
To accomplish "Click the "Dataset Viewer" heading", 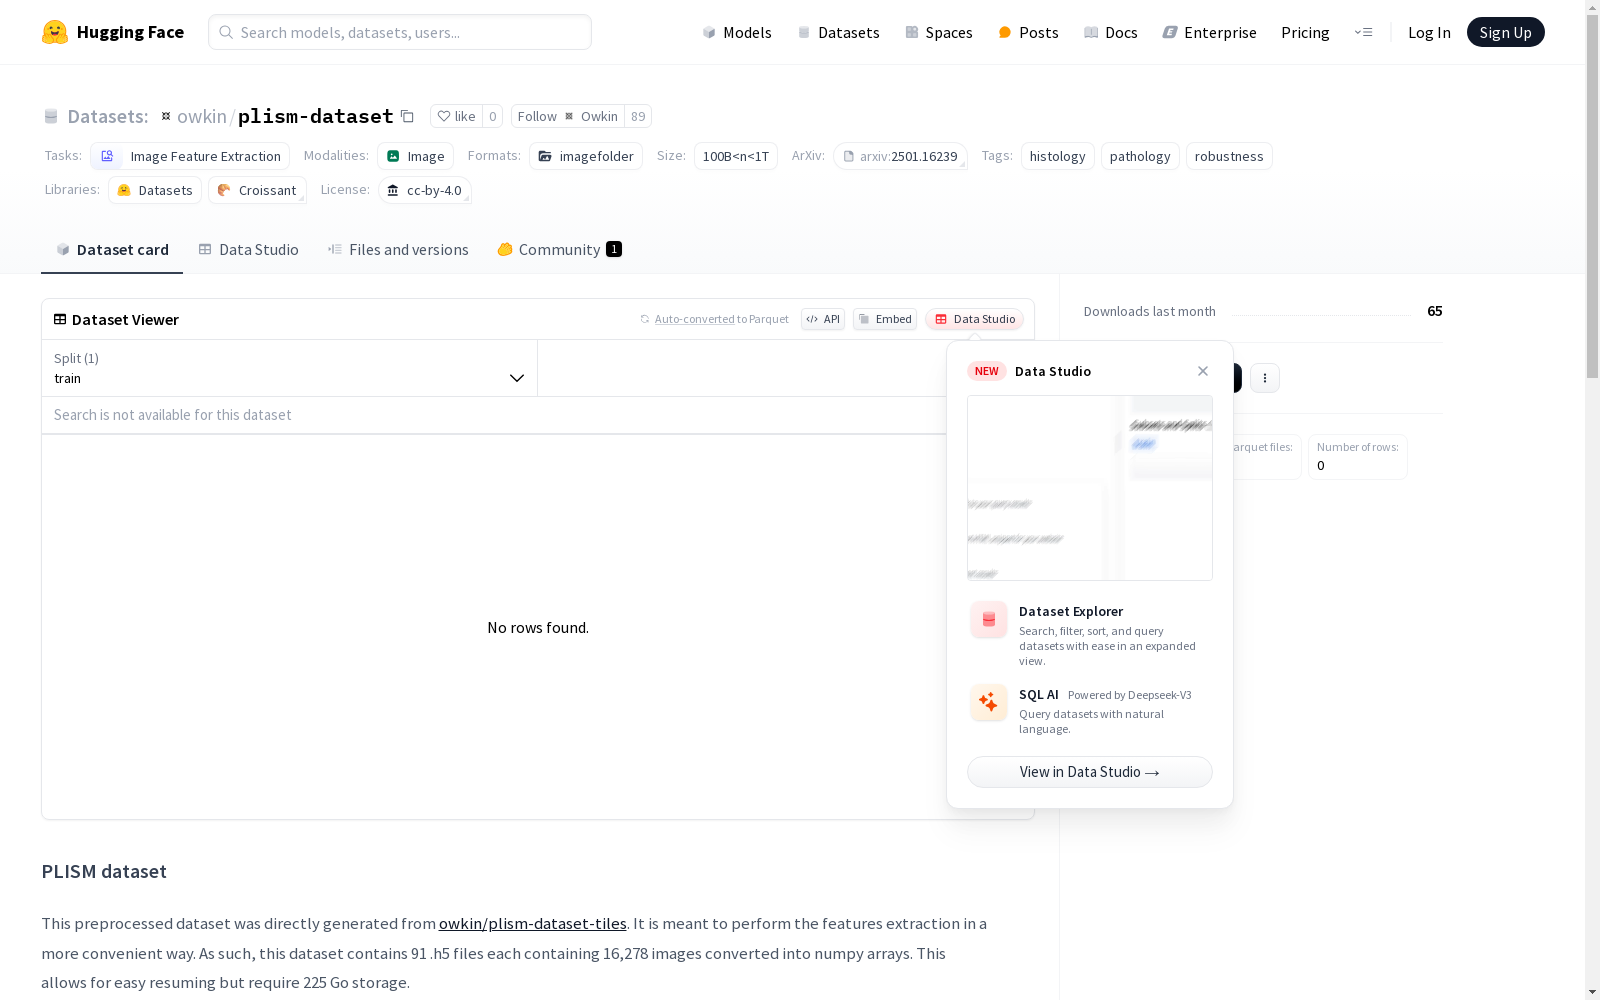I will [125, 319].
